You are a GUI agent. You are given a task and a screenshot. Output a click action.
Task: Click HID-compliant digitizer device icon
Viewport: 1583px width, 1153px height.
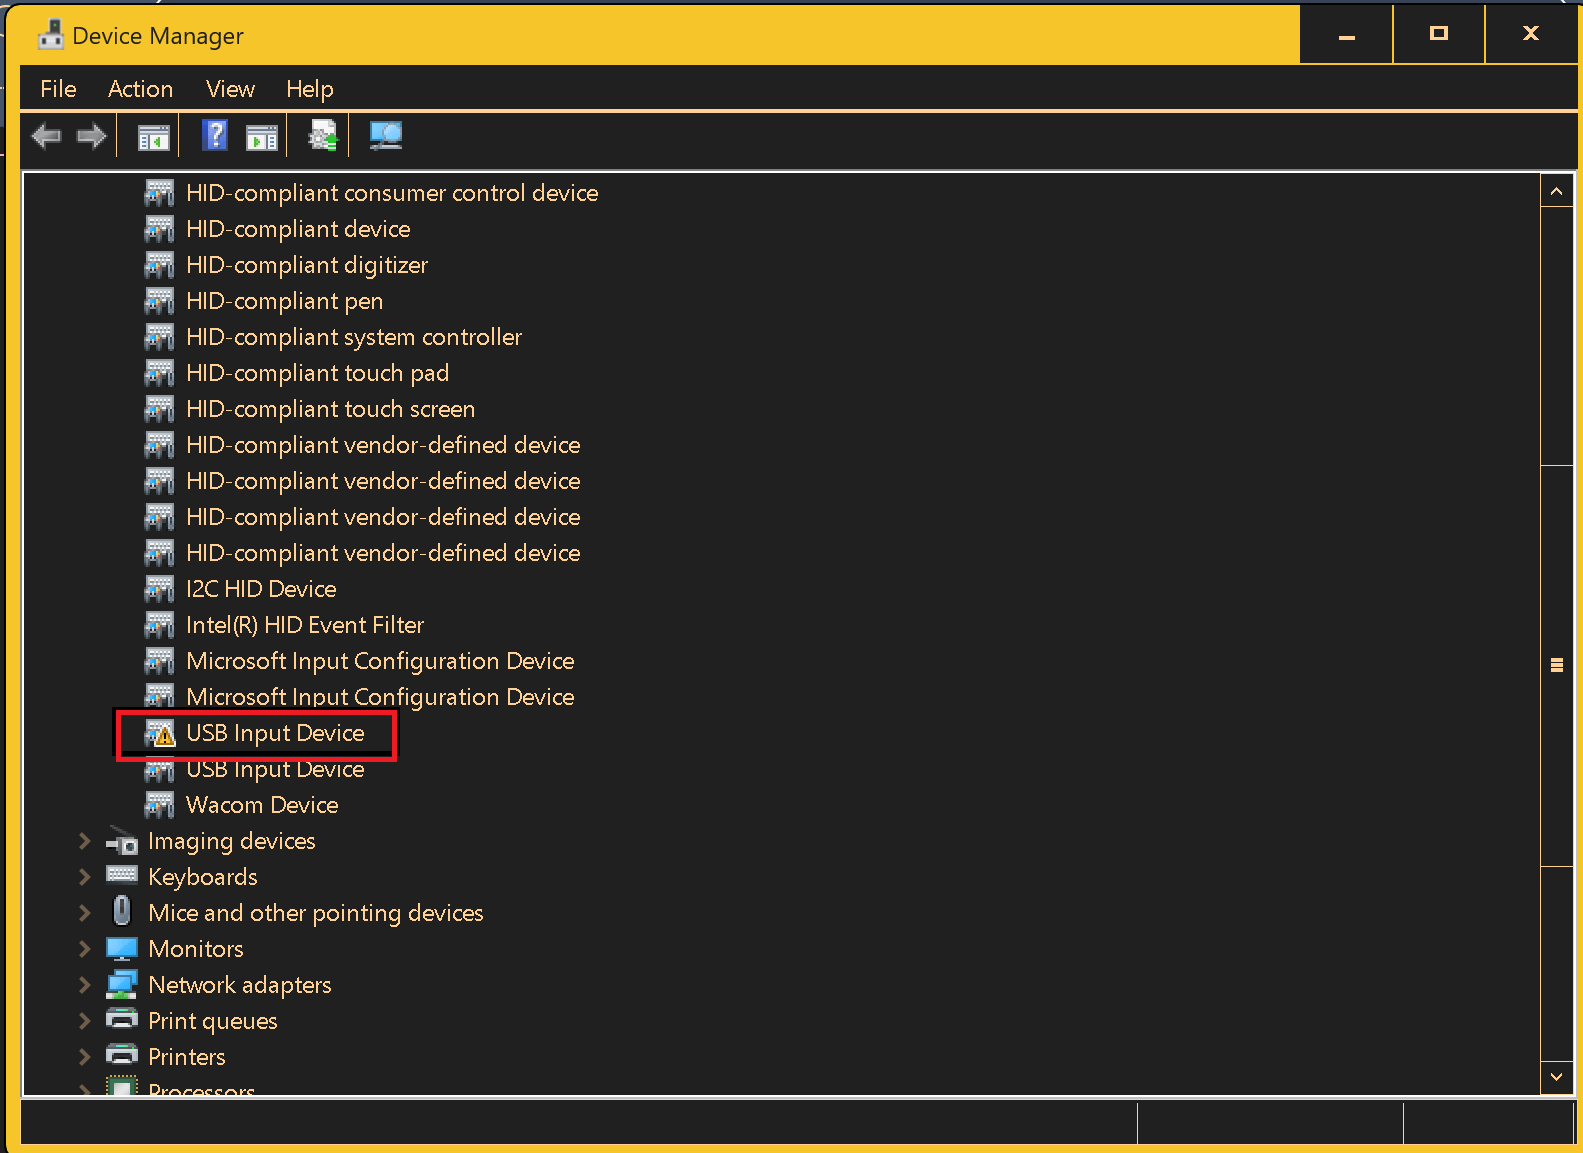tap(159, 265)
